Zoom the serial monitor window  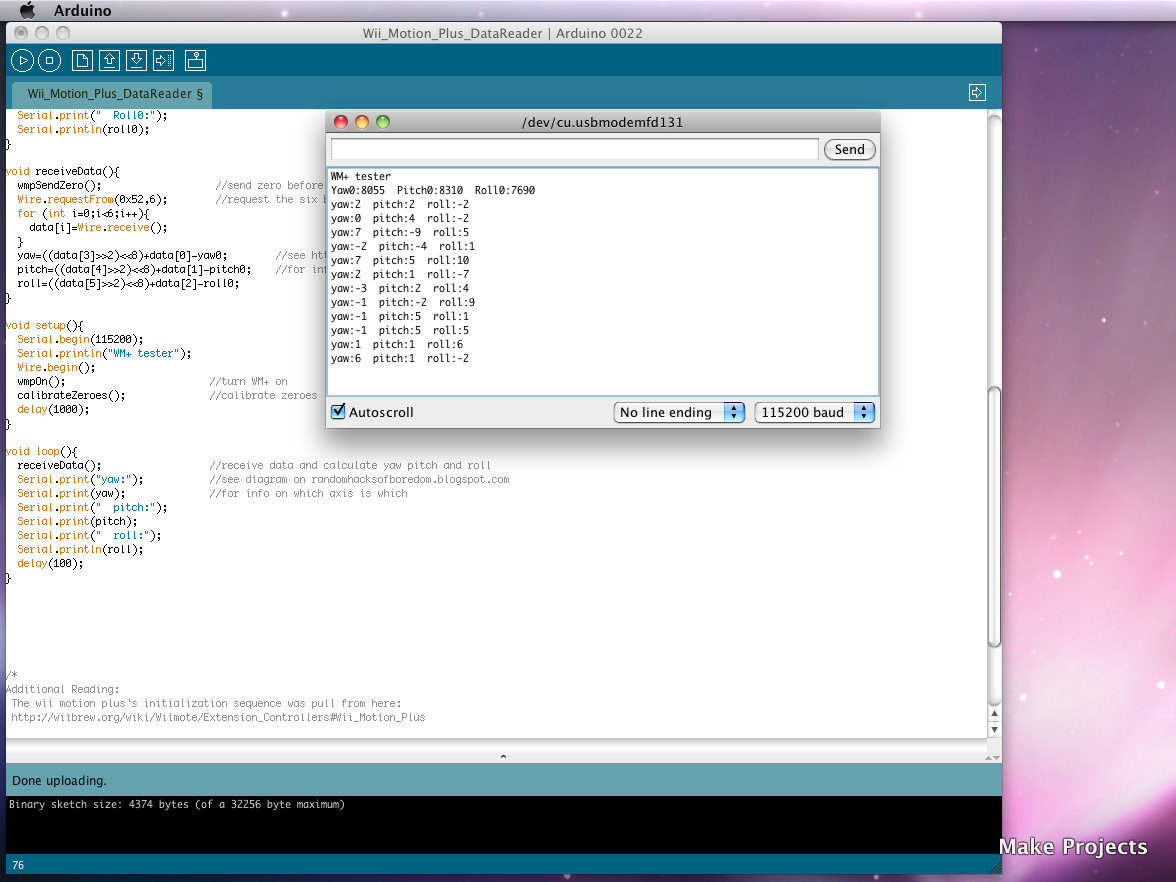click(x=382, y=122)
